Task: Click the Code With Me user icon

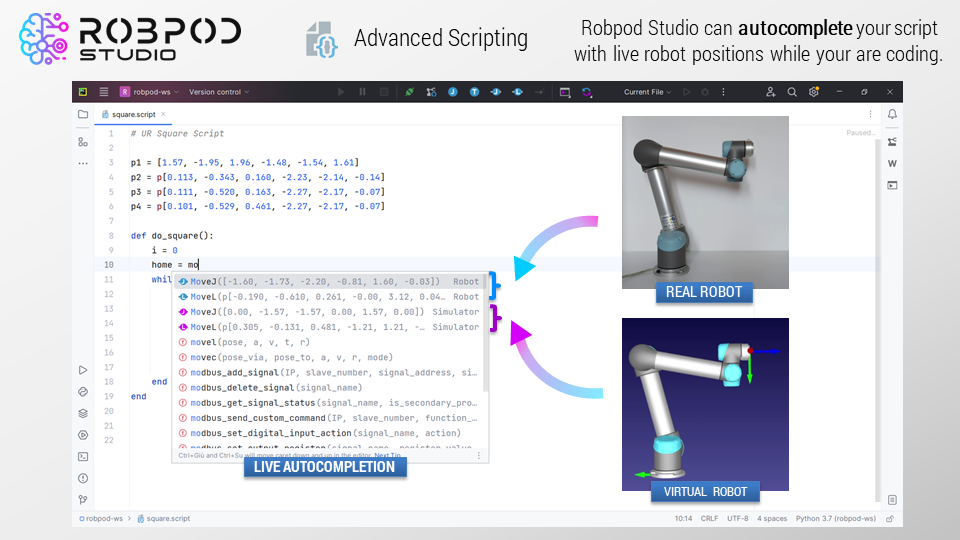Action: click(x=770, y=92)
